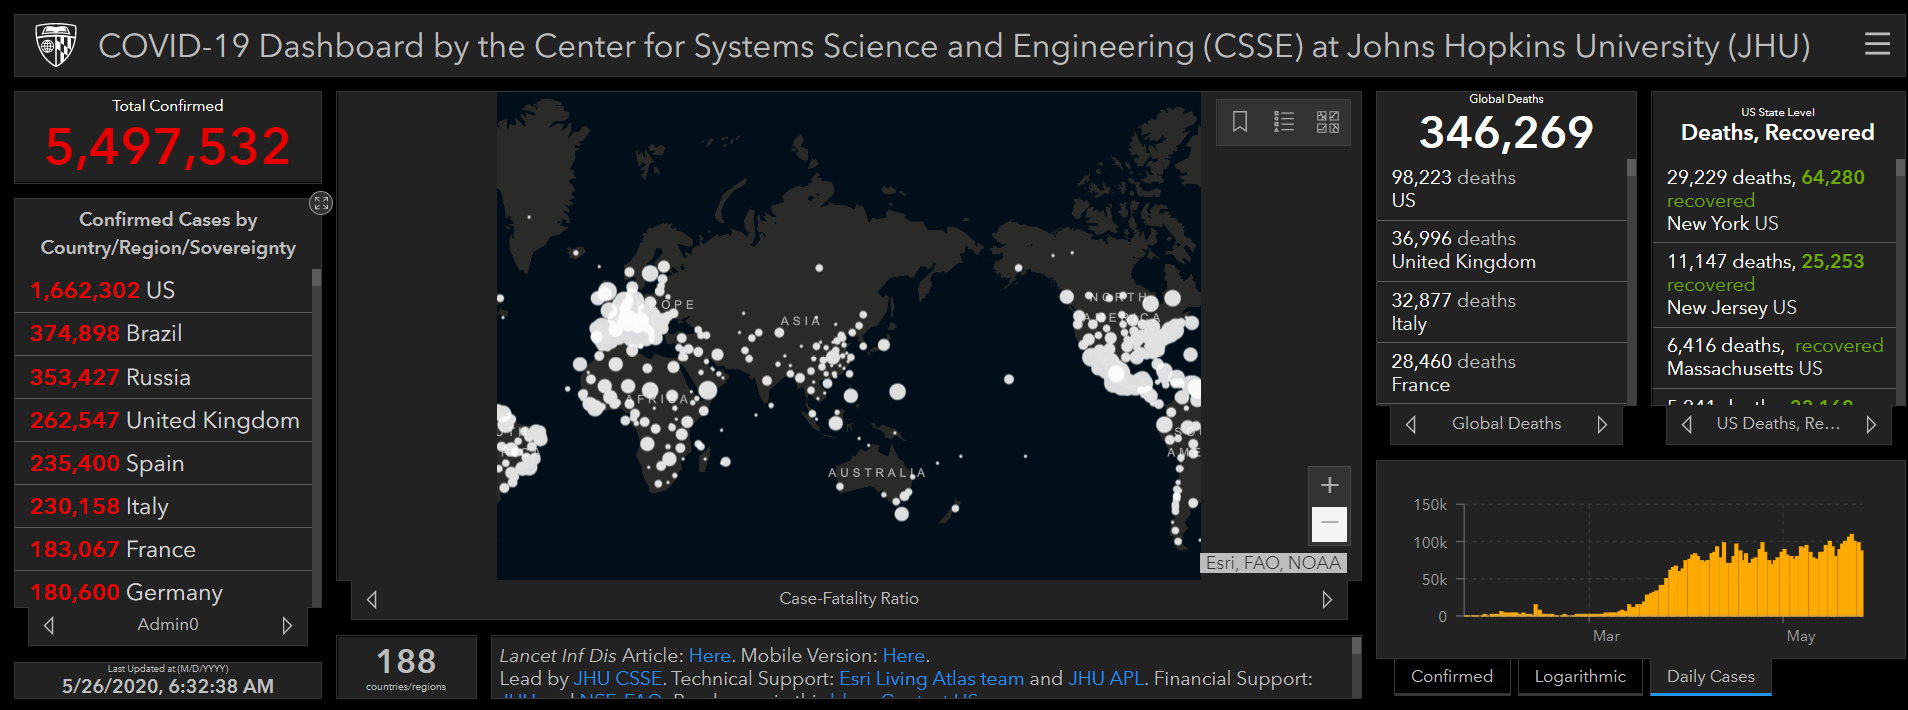Select New York US deaths entry
Viewport: 1908px width, 710px height.
pyautogui.click(x=1775, y=200)
